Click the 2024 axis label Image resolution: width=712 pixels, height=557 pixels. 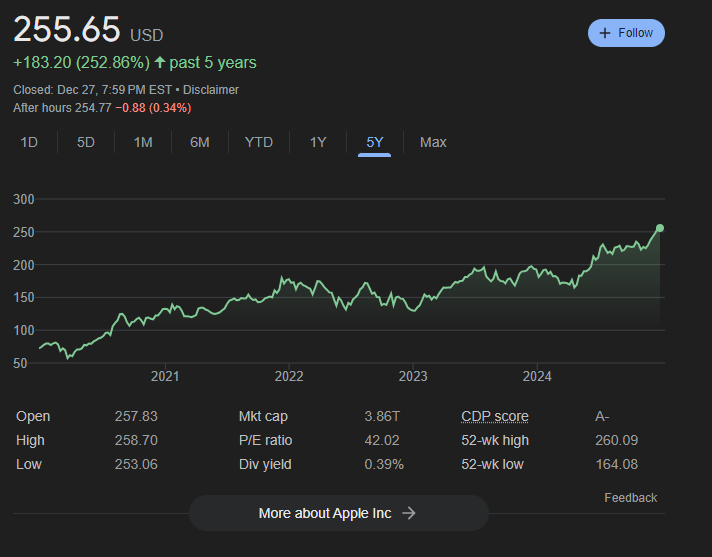[x=537, y=376]
